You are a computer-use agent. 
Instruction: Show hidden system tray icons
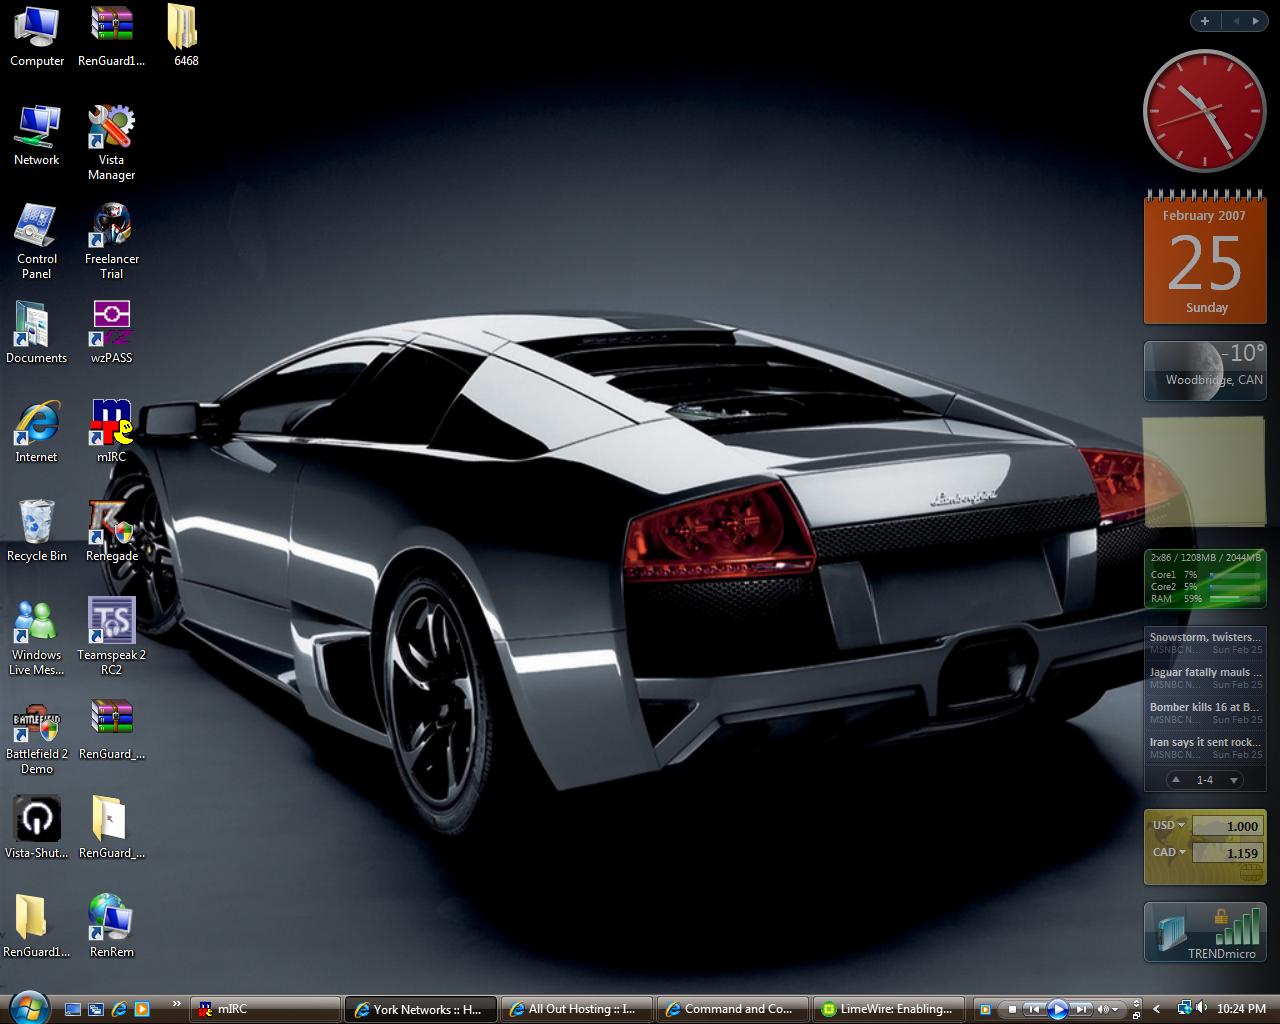click(1157, 1010)
